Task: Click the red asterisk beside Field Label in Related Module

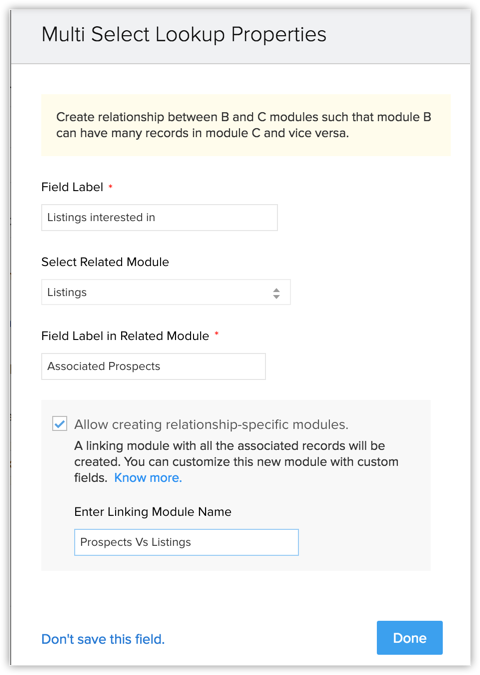Action: [217, 334]
